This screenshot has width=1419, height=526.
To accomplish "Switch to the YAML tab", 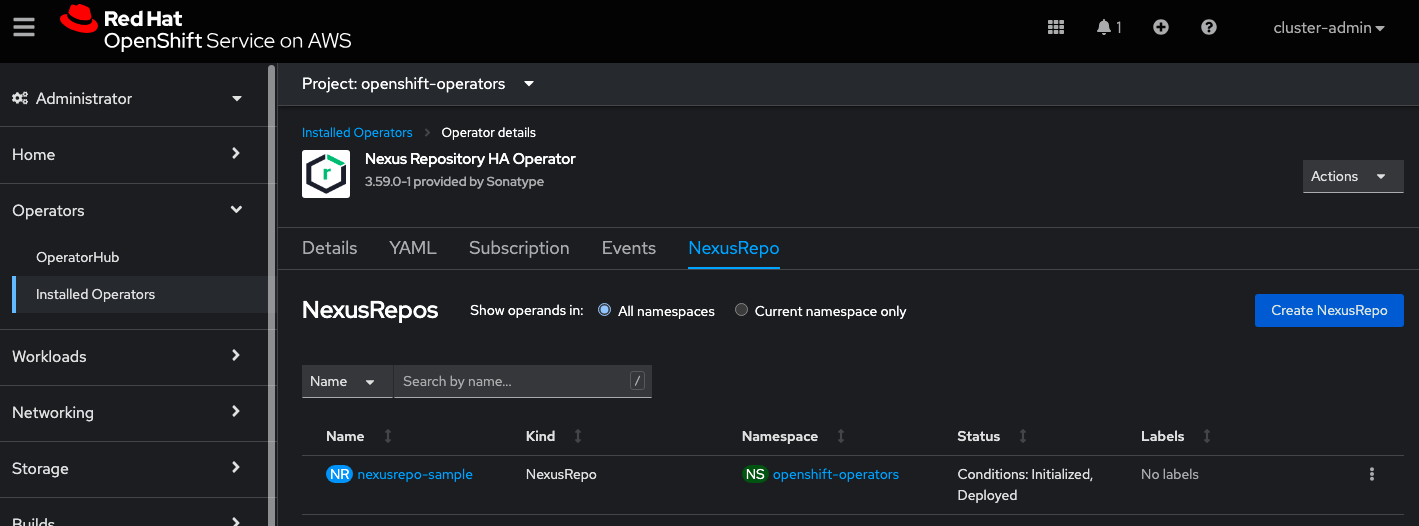I will coord(413,248).
